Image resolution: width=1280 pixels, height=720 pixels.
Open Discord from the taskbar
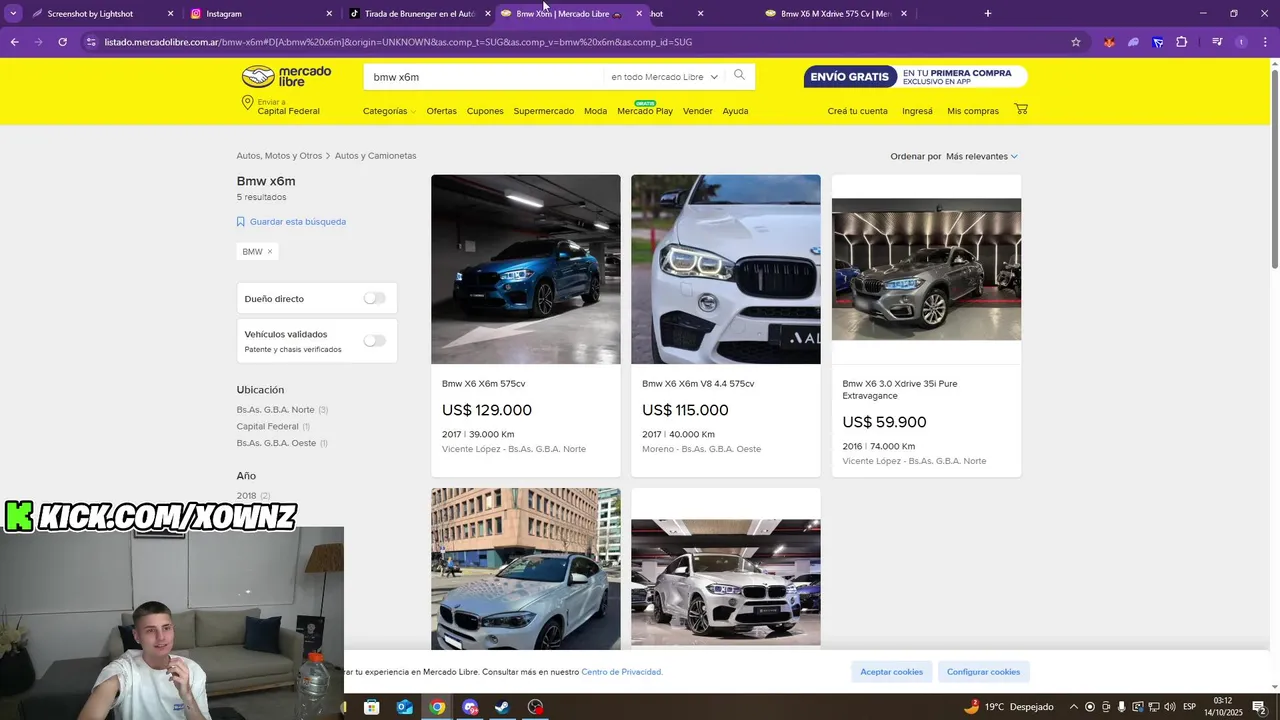click(470, 707)
